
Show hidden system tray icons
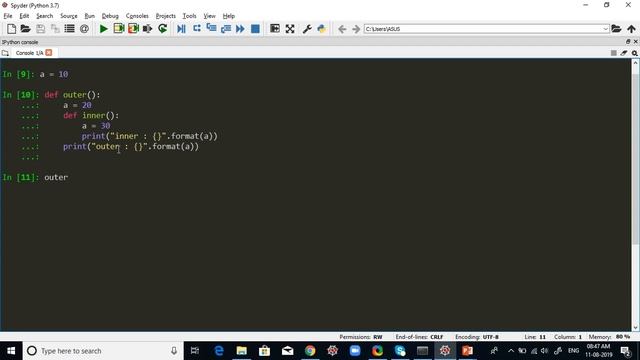(511, 351)
